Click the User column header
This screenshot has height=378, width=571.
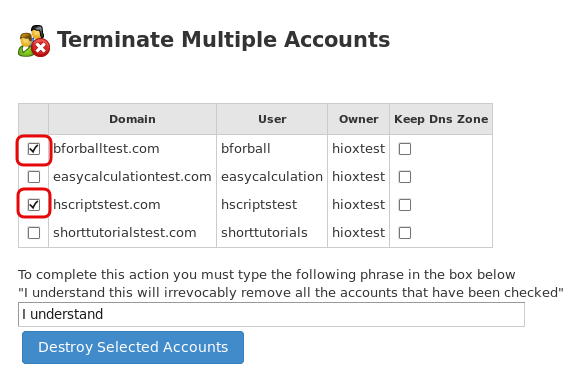point(272,119)
